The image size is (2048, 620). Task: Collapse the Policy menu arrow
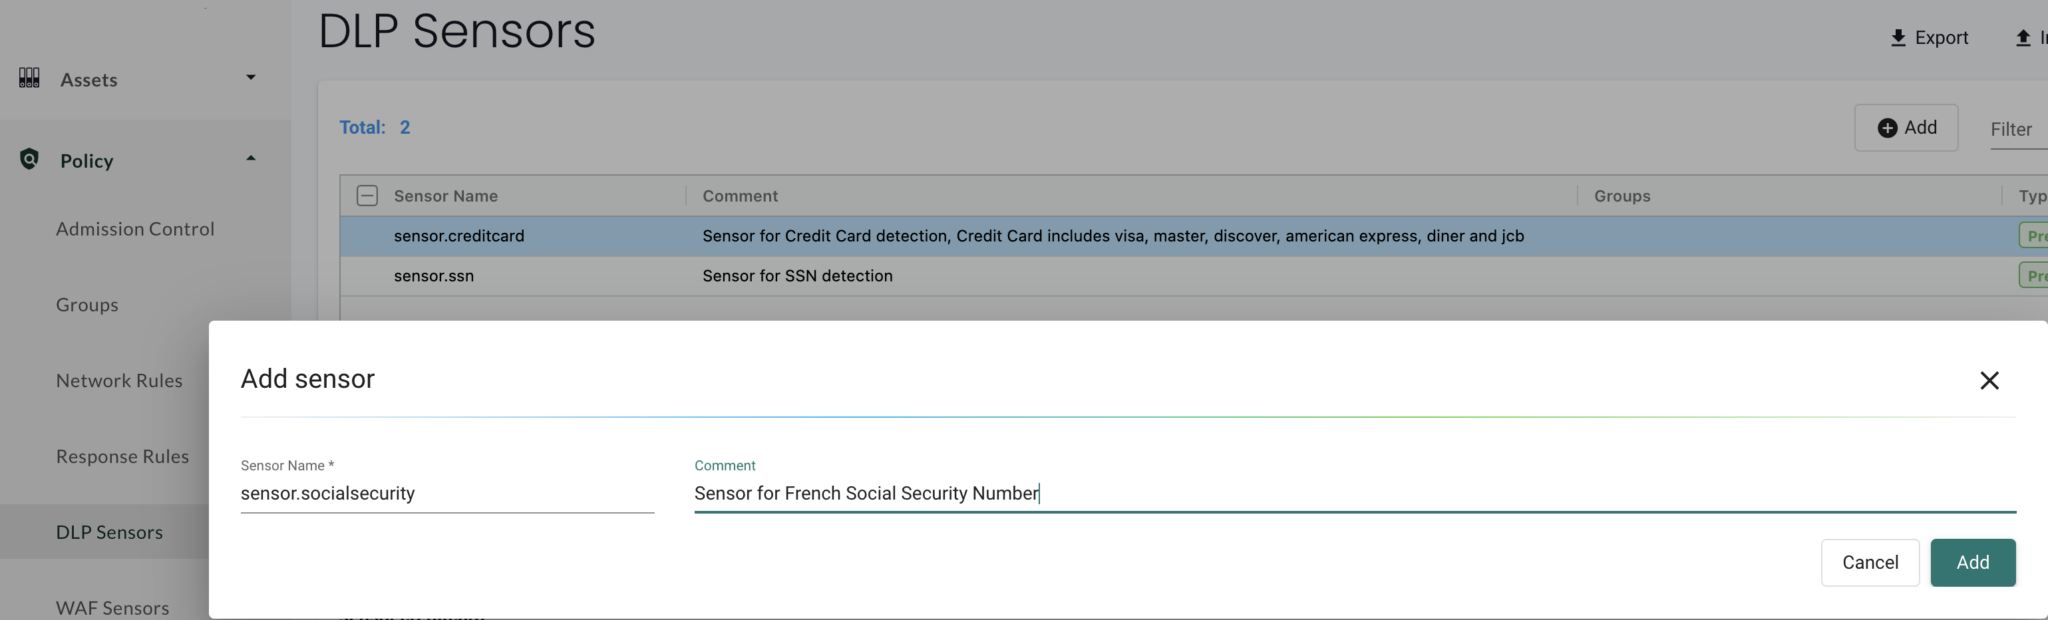coord(251,159)
